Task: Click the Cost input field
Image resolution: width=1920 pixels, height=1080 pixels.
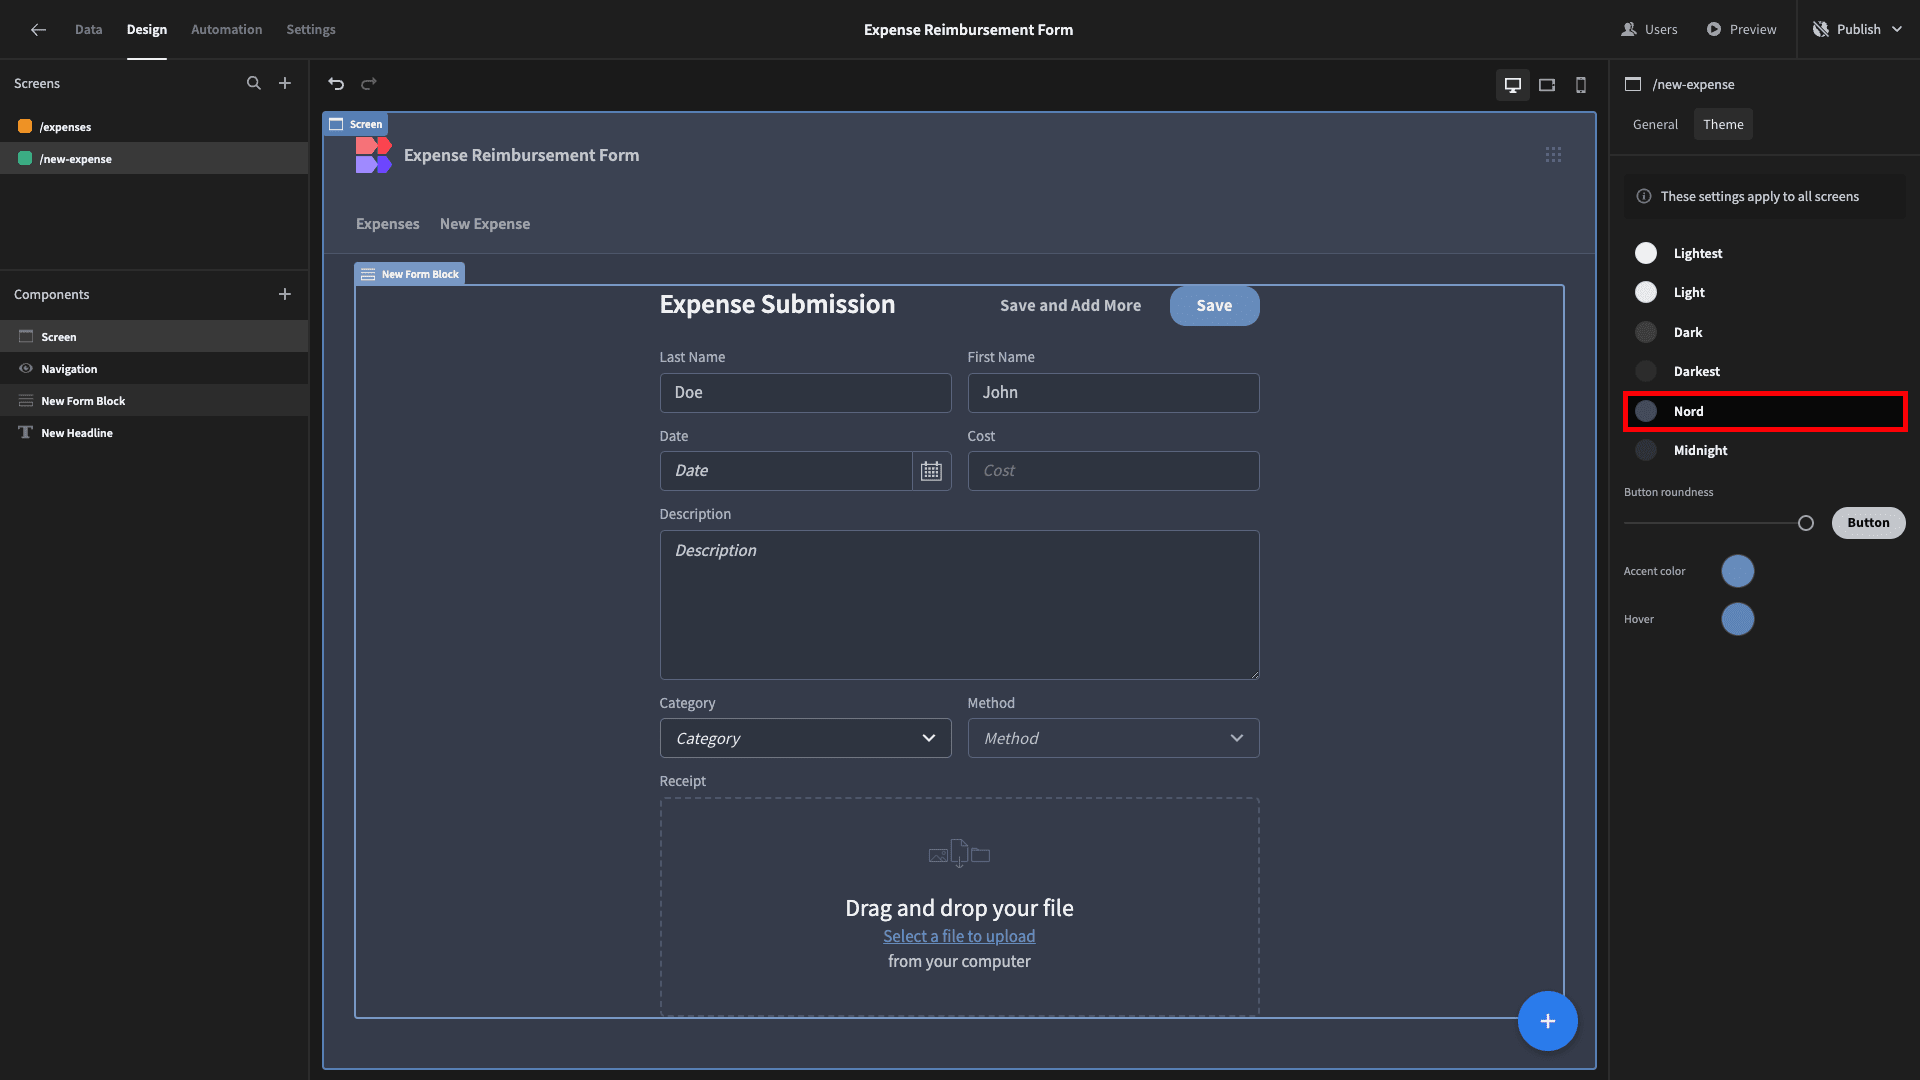Action: coord(1113,471)
